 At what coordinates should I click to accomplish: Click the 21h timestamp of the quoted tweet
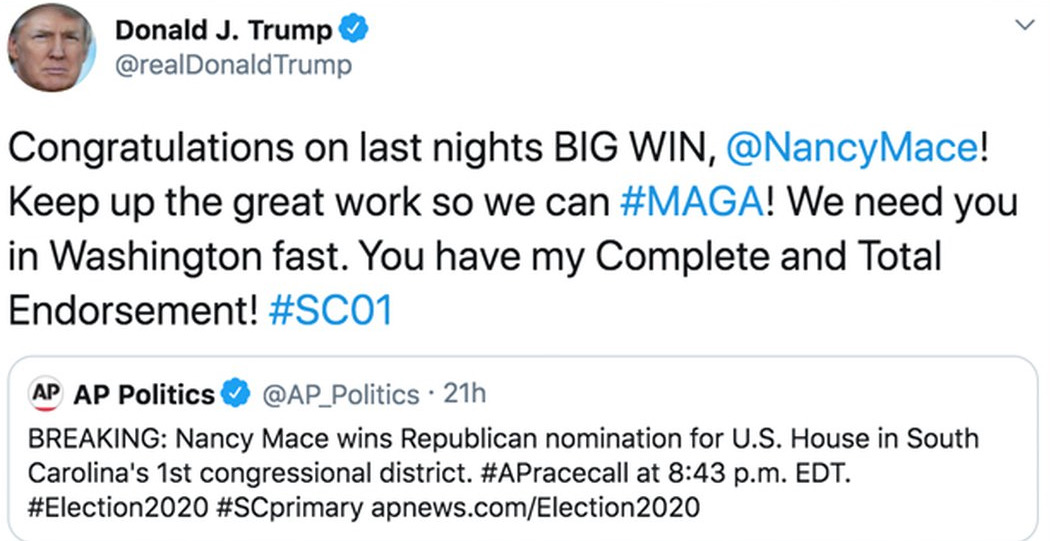[464, 394]
